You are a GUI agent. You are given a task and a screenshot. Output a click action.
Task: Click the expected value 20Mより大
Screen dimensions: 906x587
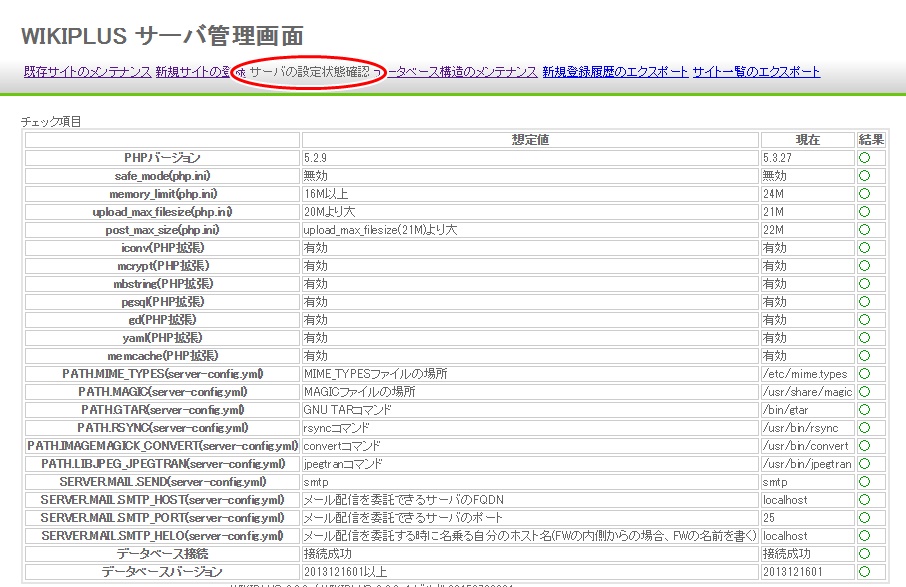pyautogui.click(x=329, y=211)
